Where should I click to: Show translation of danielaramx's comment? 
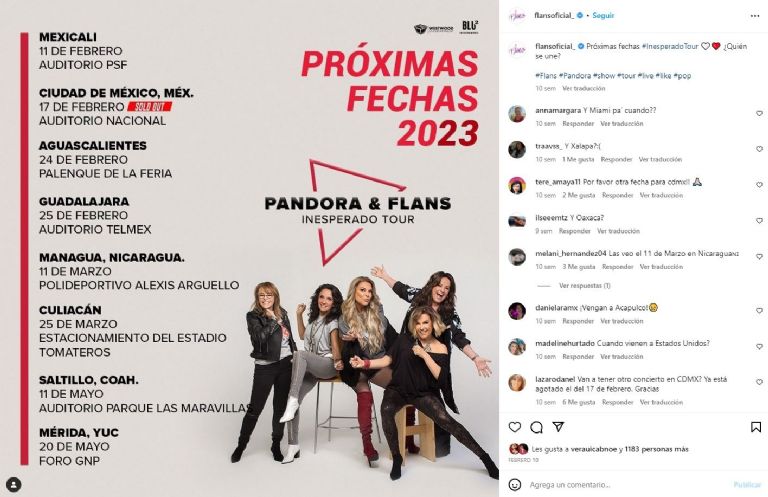tap(622, 321)
